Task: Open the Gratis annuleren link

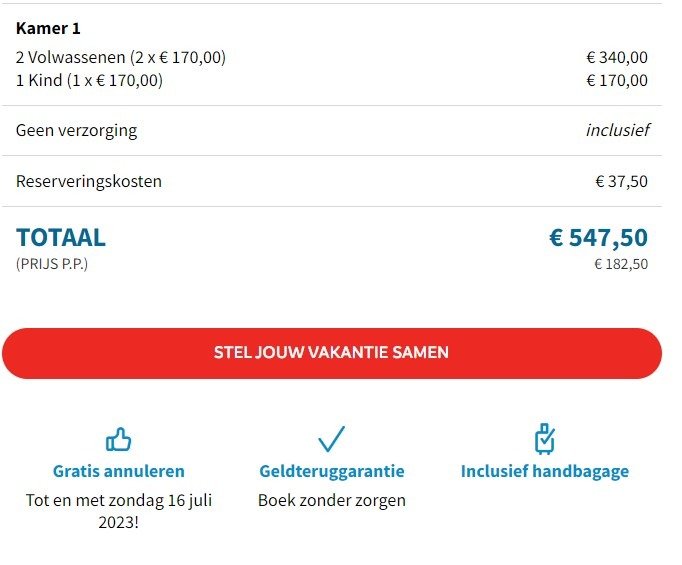Action: (x=118, y=471)
